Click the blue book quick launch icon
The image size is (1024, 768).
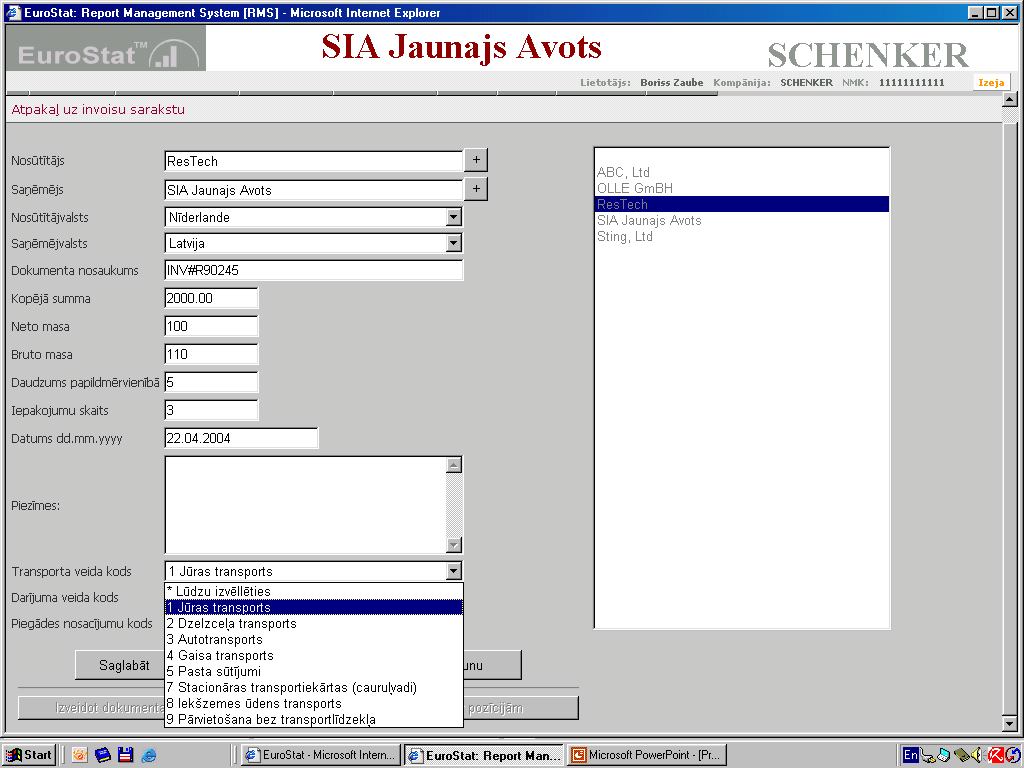pos(103,755)
